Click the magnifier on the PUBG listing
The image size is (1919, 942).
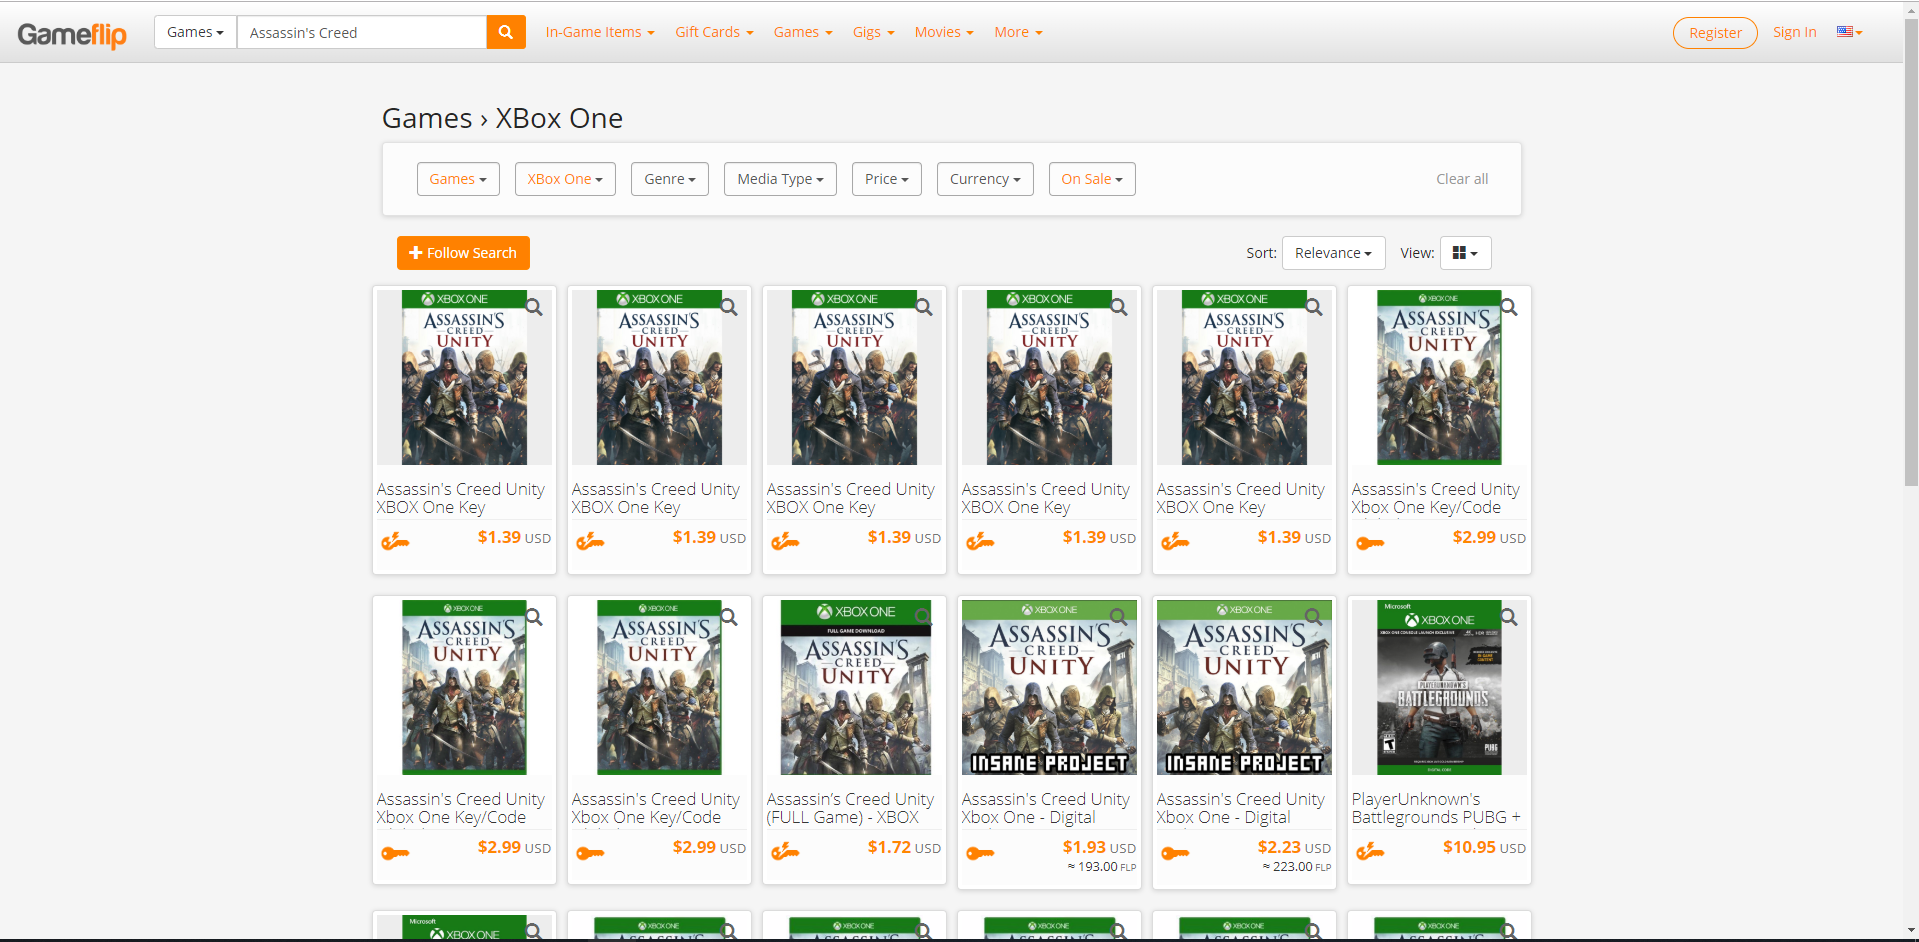tap(1509, 618)
